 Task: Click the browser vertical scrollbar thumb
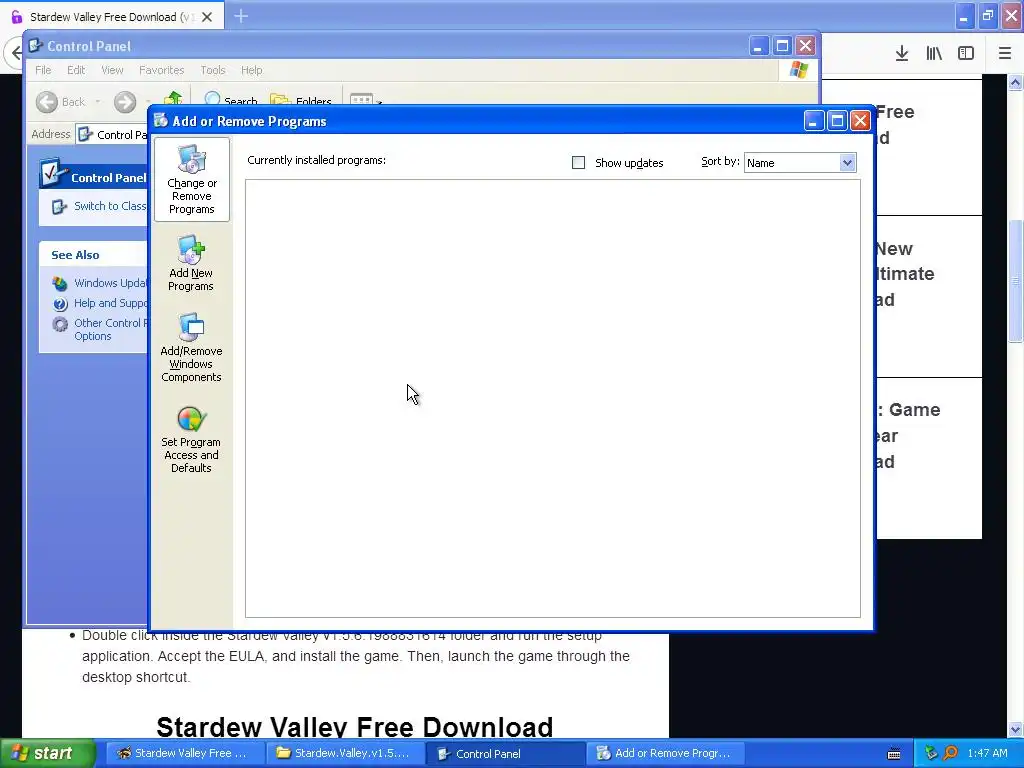pyautogui.click(x=1016, y=281)
